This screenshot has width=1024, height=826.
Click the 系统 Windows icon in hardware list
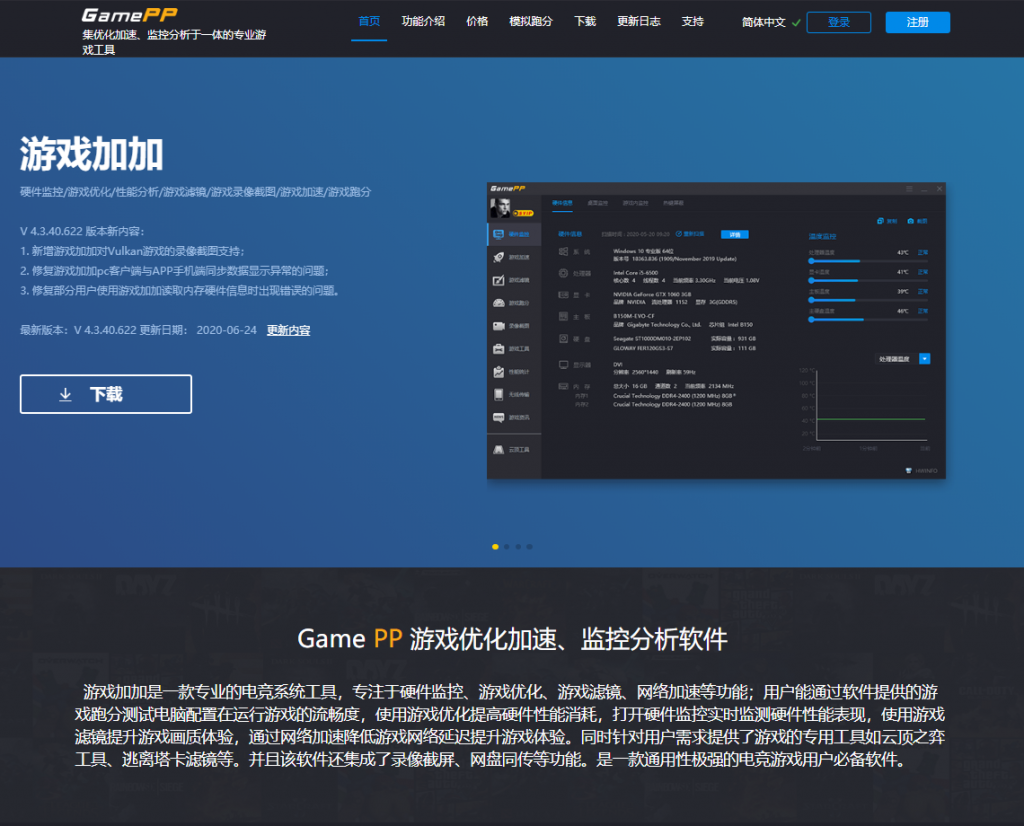pyautogui.click(x=564, y=251)
